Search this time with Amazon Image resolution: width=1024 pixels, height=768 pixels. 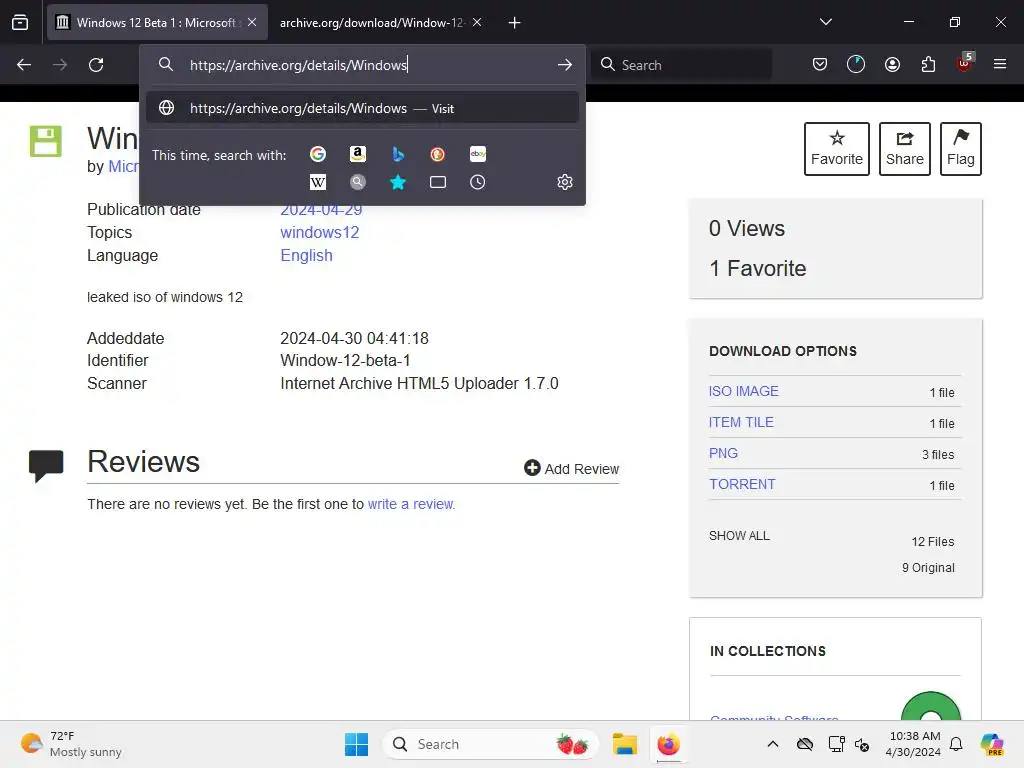(x=357, y=154)
